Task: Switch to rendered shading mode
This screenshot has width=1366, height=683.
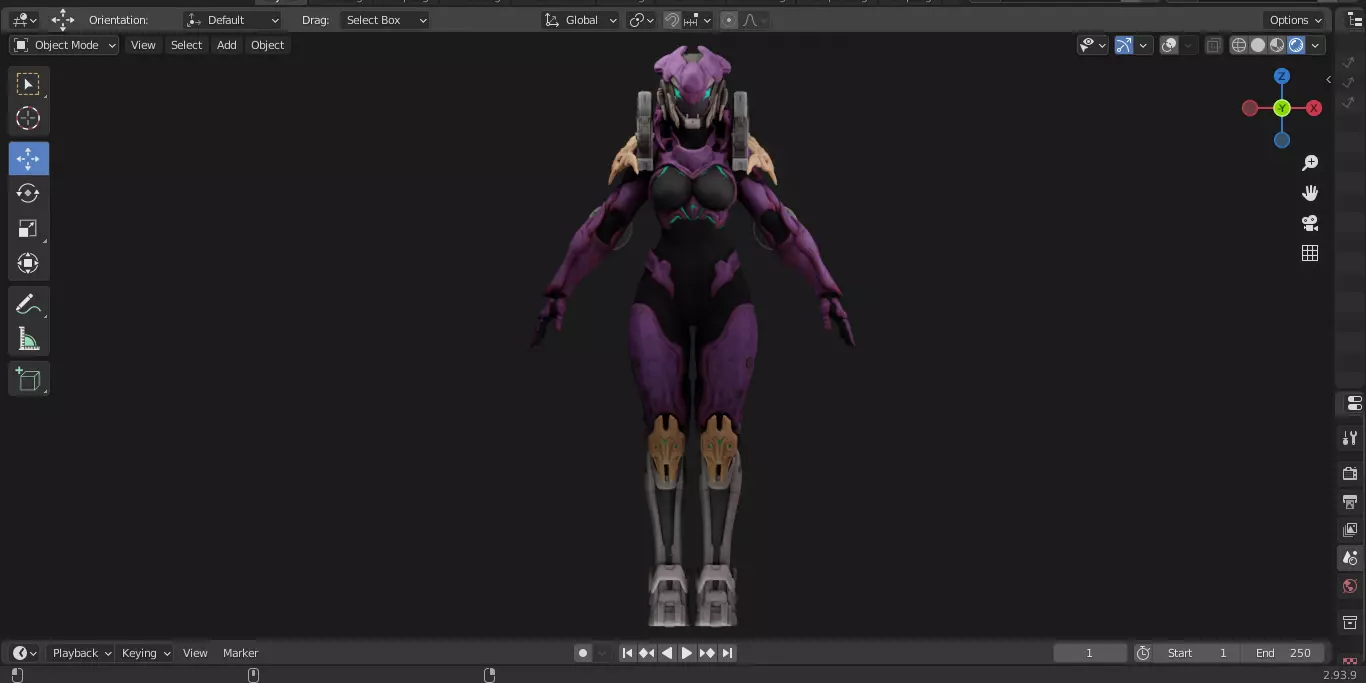Action: 1296,45
